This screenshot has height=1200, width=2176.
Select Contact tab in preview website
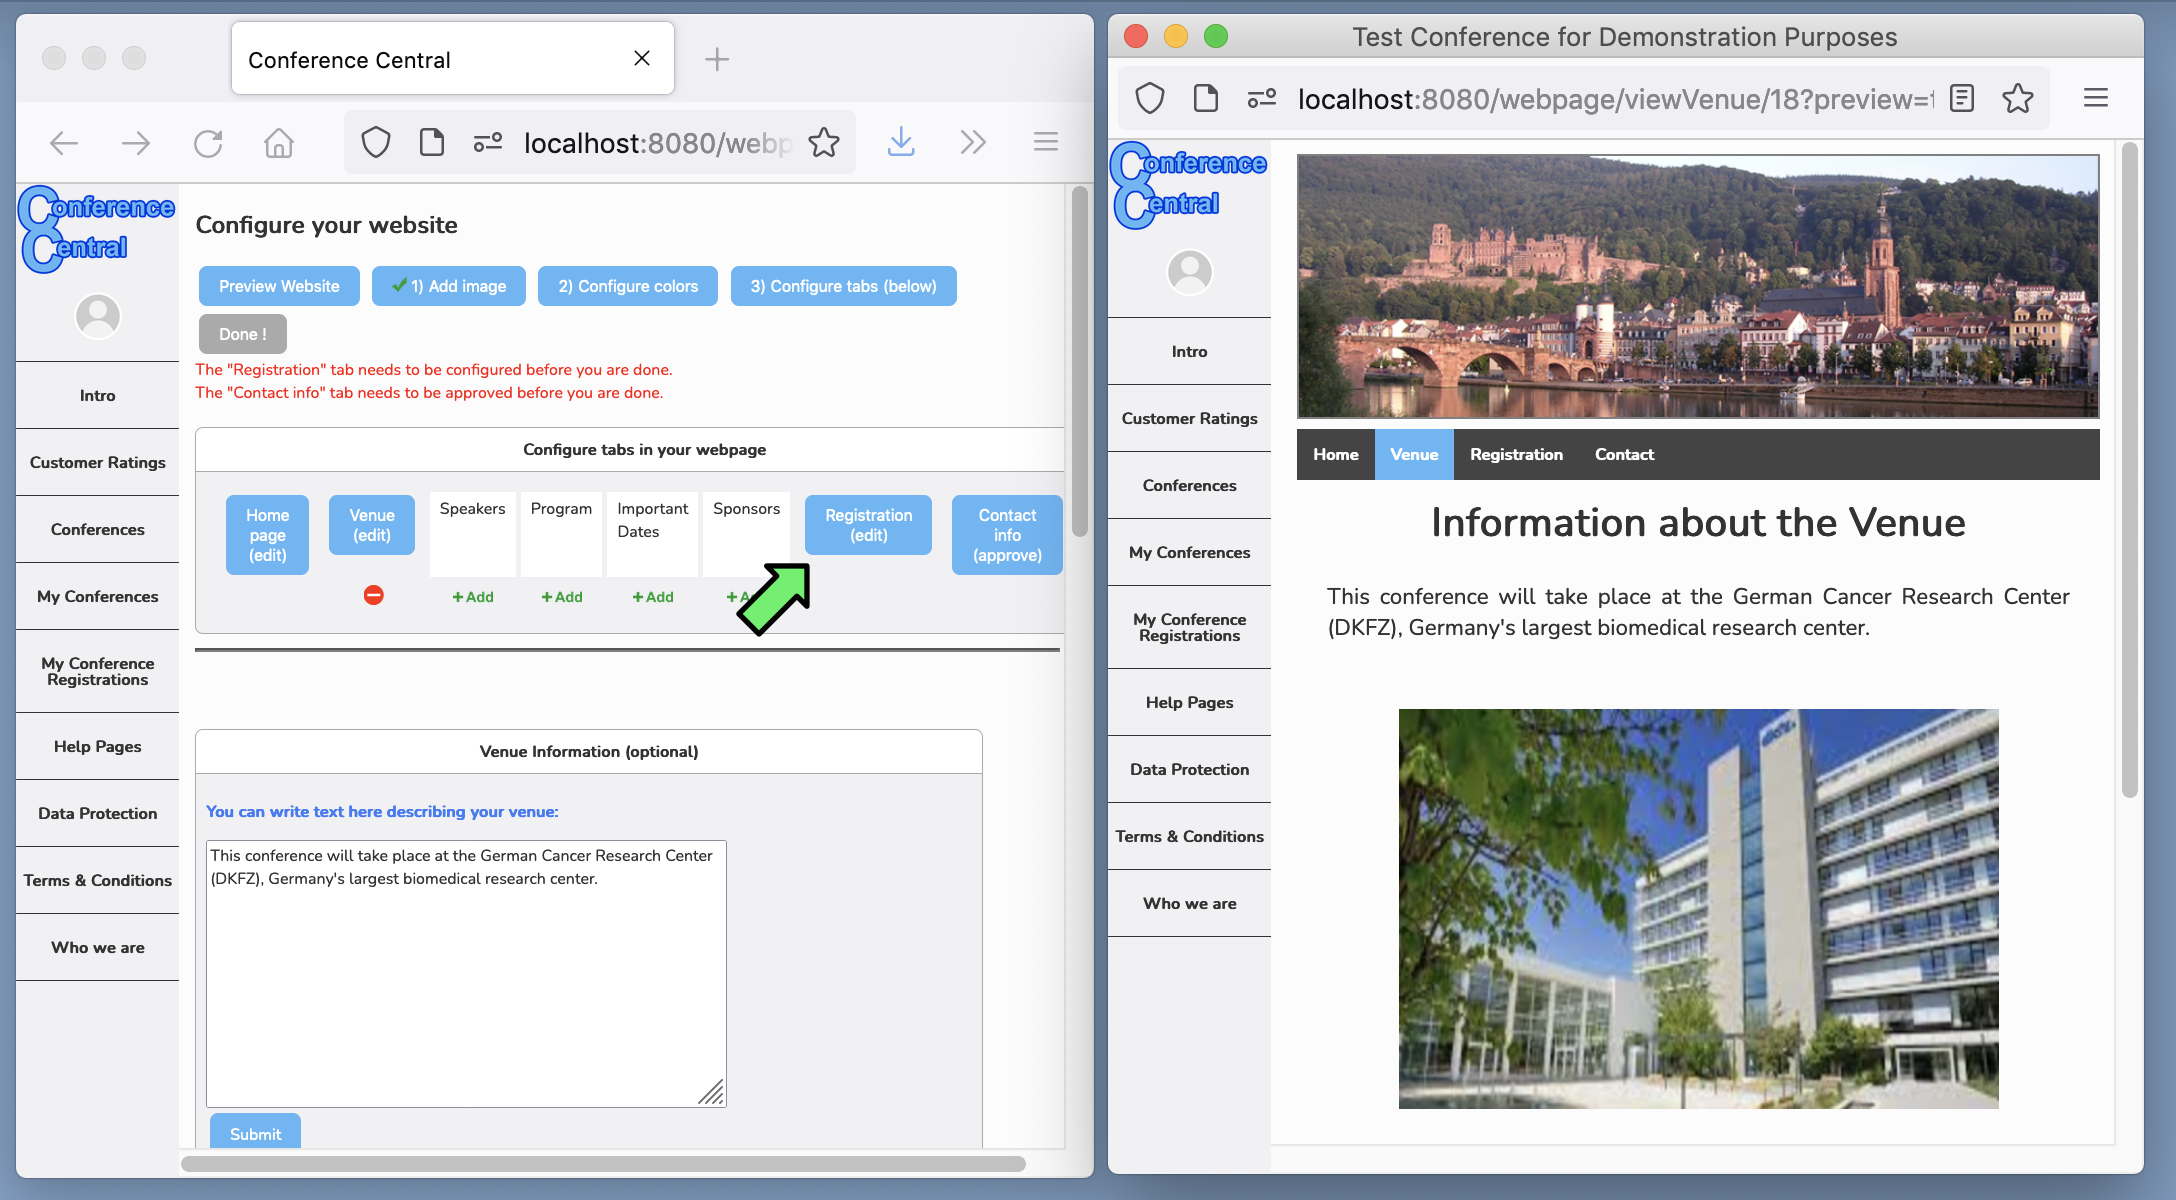[x=1624, y=454]
